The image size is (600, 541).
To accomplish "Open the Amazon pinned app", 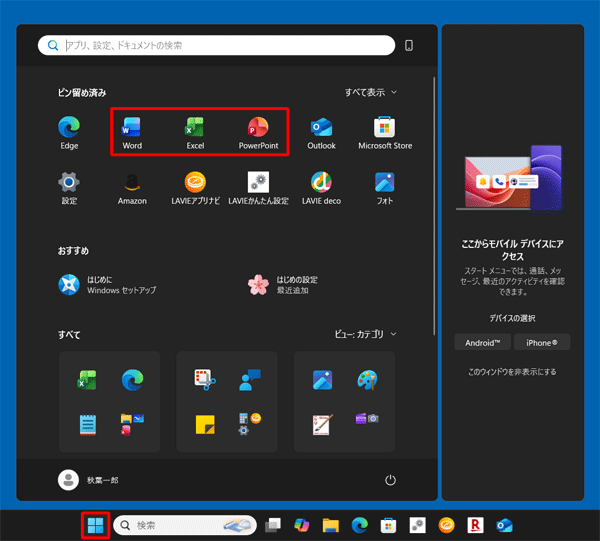I will point(132,185).
